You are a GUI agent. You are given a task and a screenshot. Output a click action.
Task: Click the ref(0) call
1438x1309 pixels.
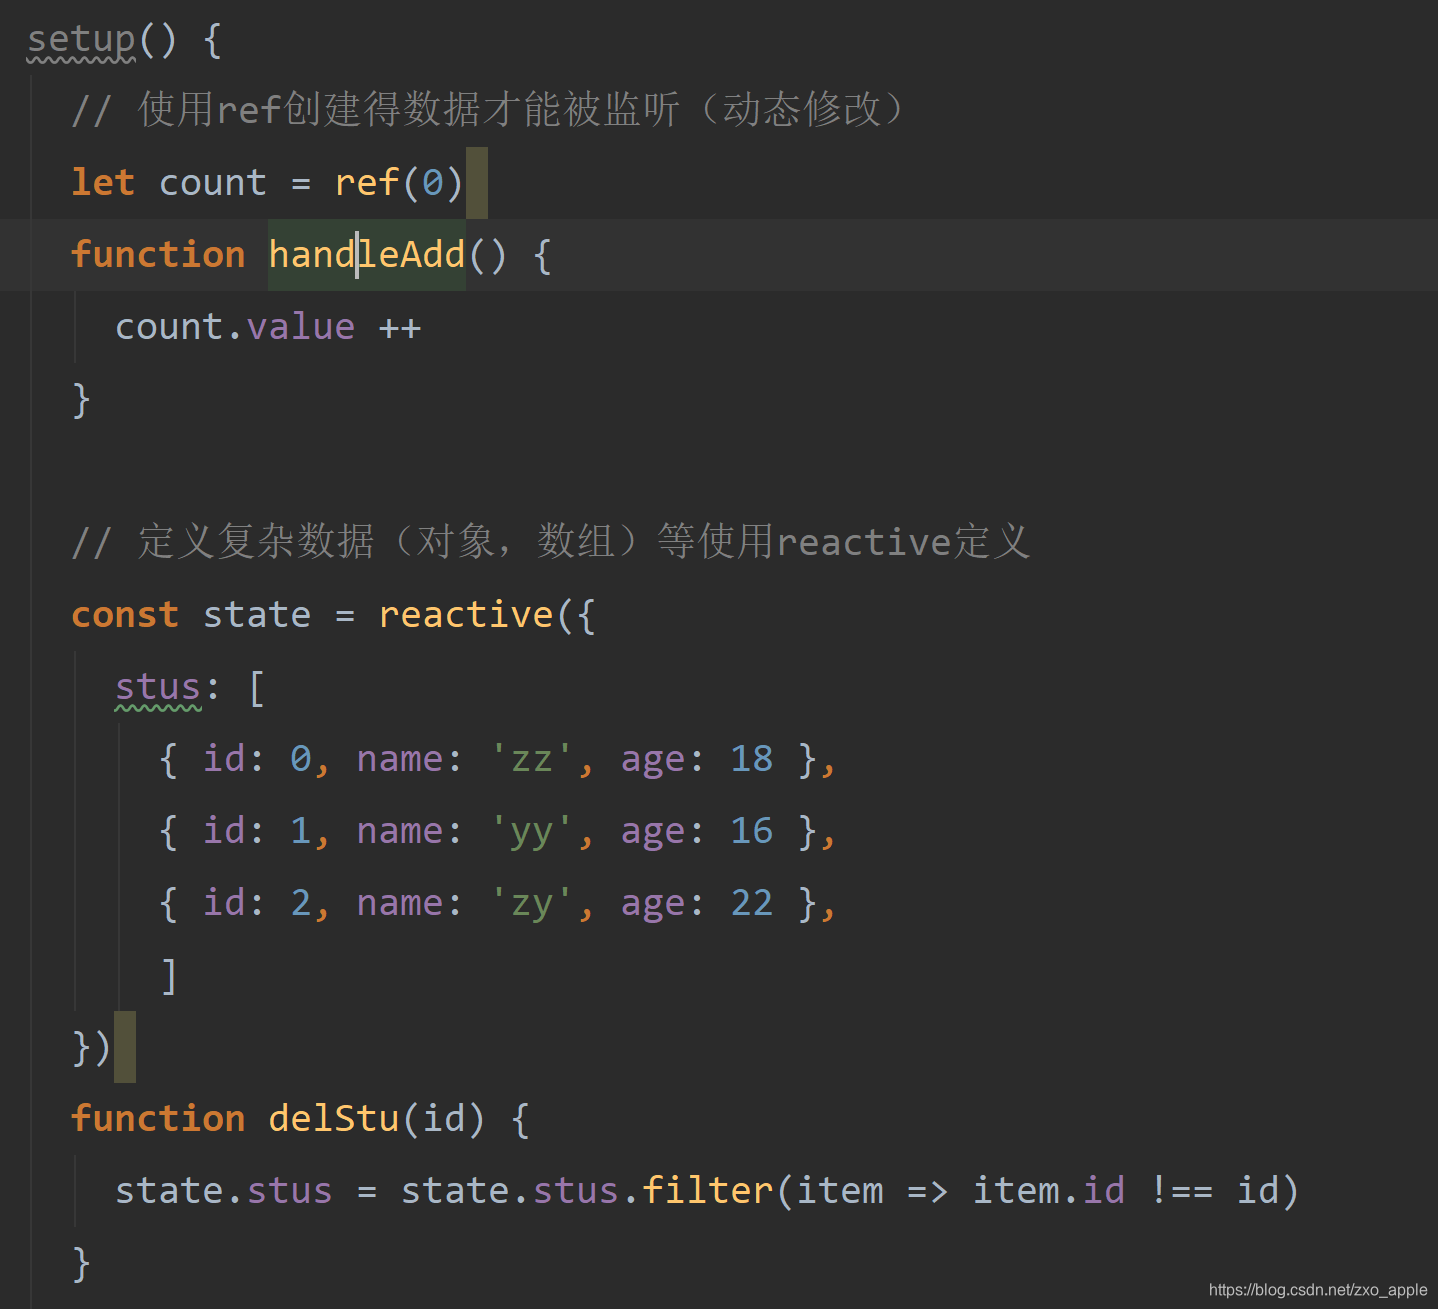pyautogui.click(x=398, y=183)
